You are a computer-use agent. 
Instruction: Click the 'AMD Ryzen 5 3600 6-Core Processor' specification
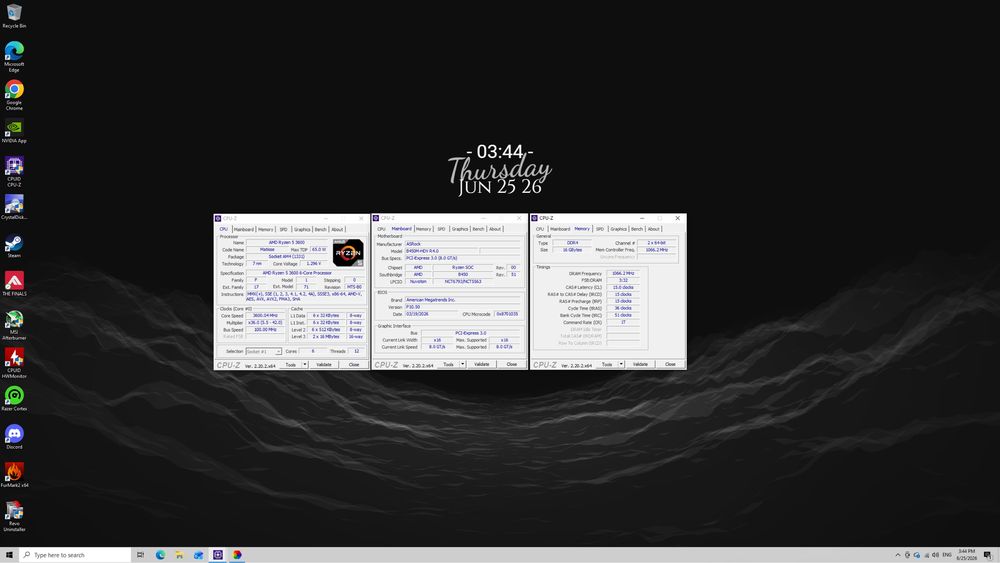pyautogui.click(x=297, y=273)
